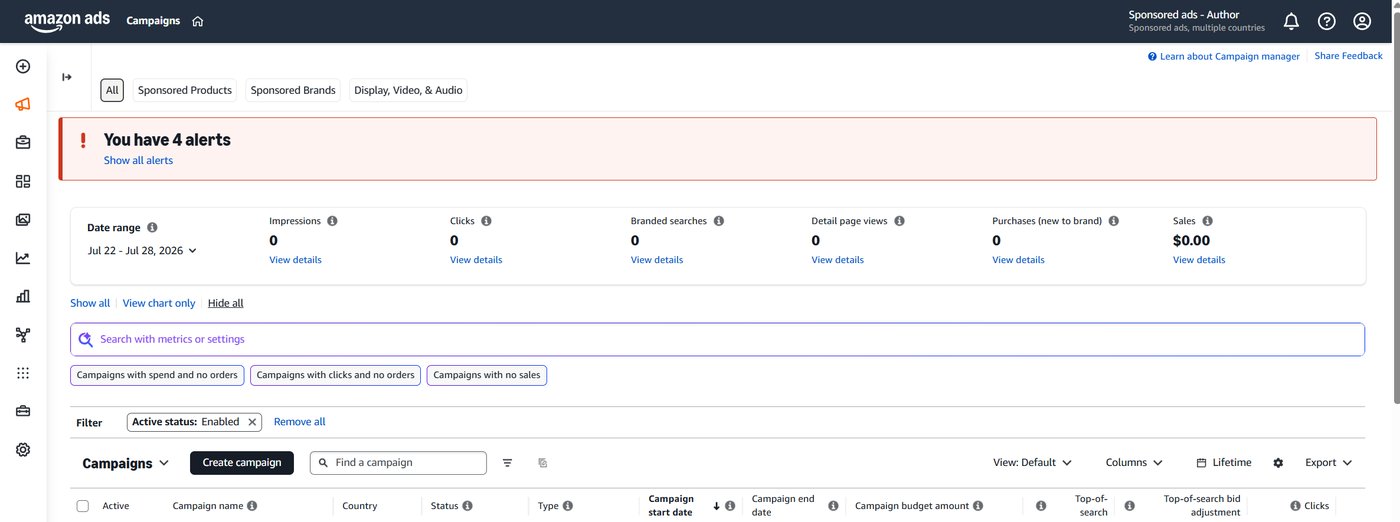
Task: Click View details under Sales
Action: click(x=1199, y=260)
